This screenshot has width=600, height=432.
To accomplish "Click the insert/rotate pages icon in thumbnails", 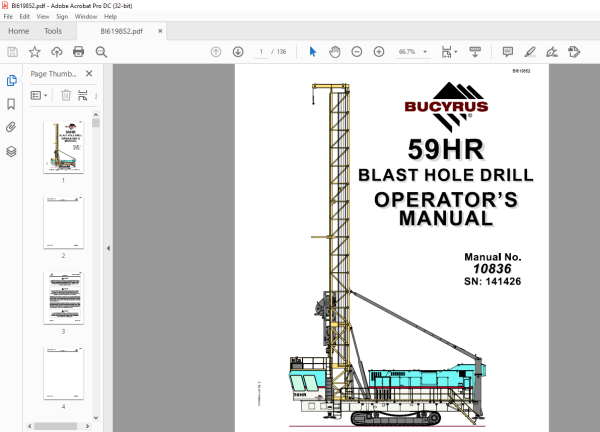I will (x=83, y=95).
